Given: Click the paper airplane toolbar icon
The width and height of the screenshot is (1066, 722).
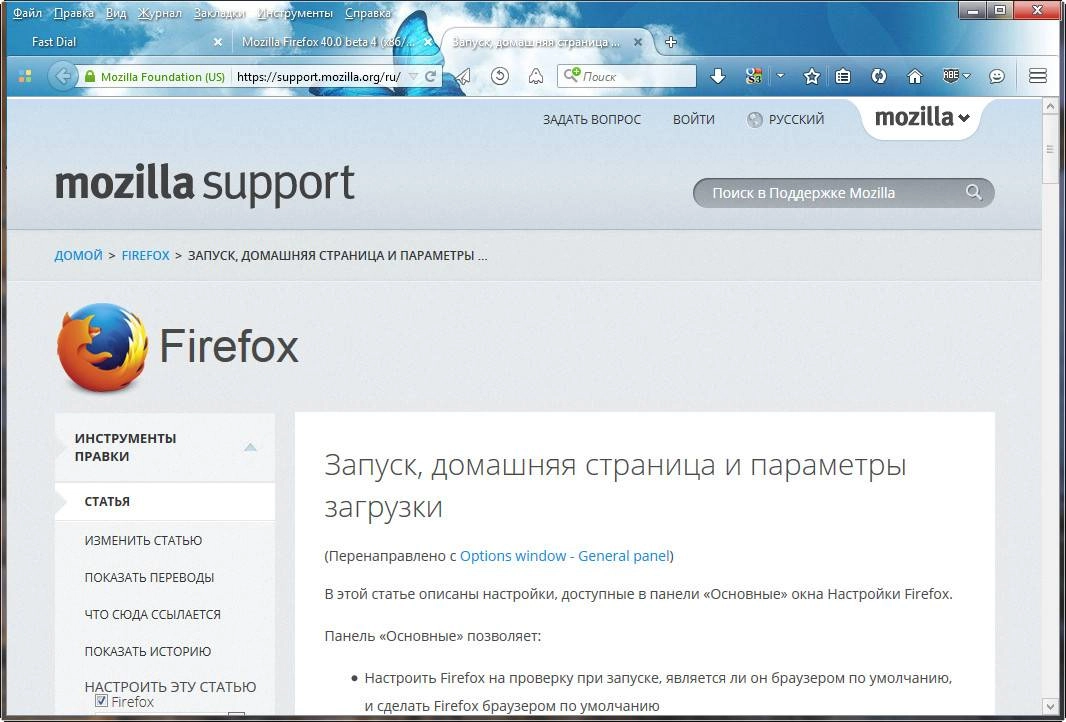Looking at the screenshot, I should pos(463,76).
